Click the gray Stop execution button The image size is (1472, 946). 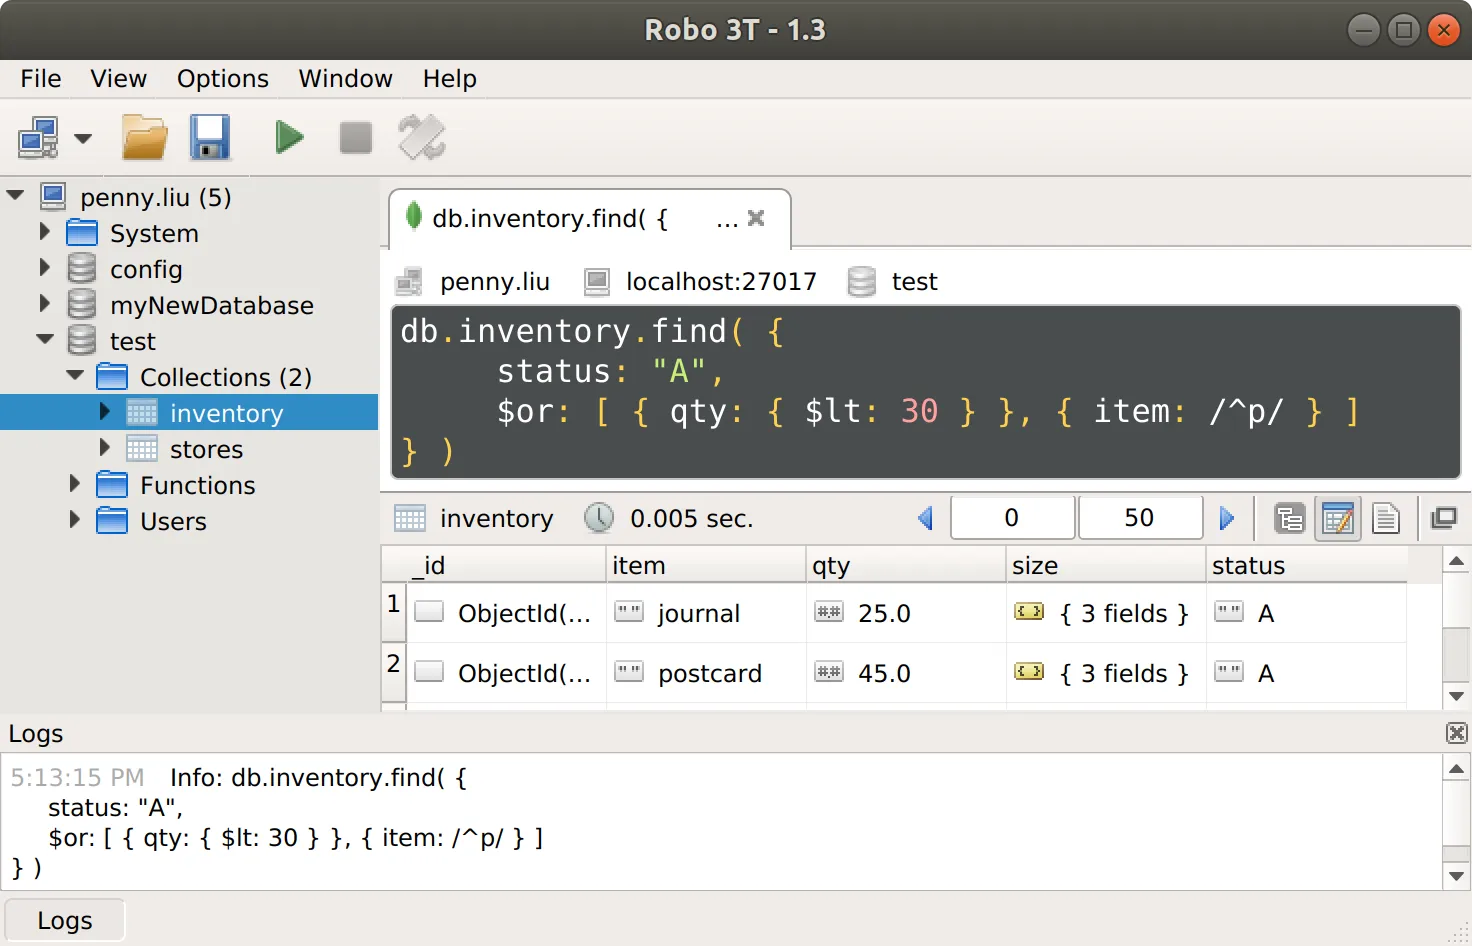pyautogui.click(x=356, y=138)
